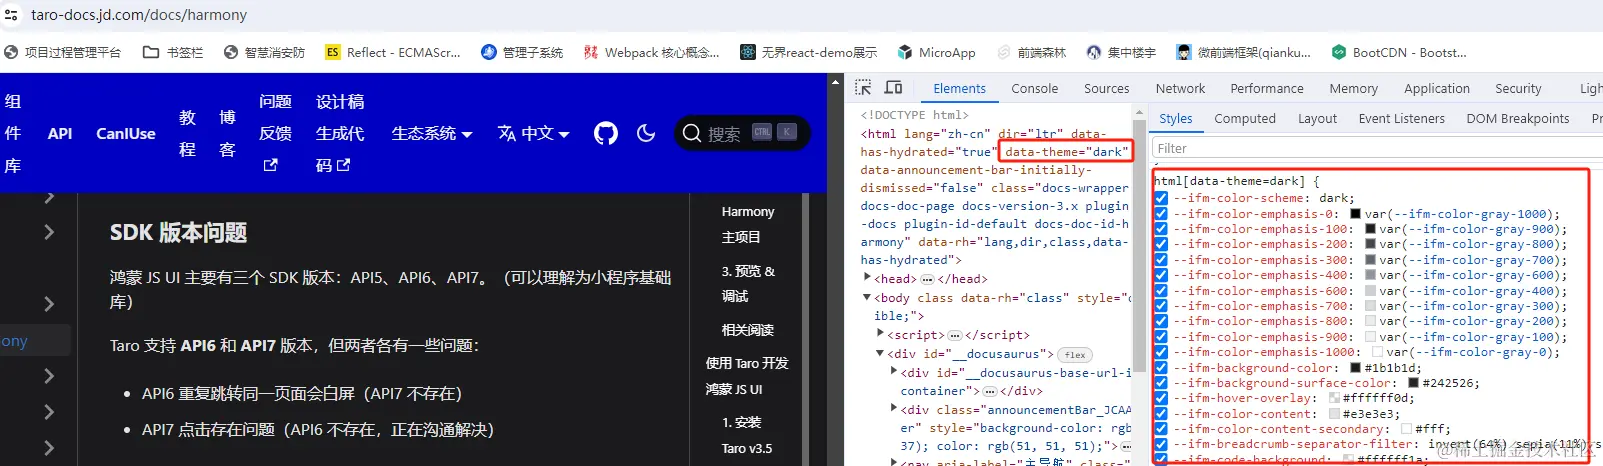Open the MicroApp bookmark
Viewport: 1603px width, 466px height.
[x=936, y=52]
